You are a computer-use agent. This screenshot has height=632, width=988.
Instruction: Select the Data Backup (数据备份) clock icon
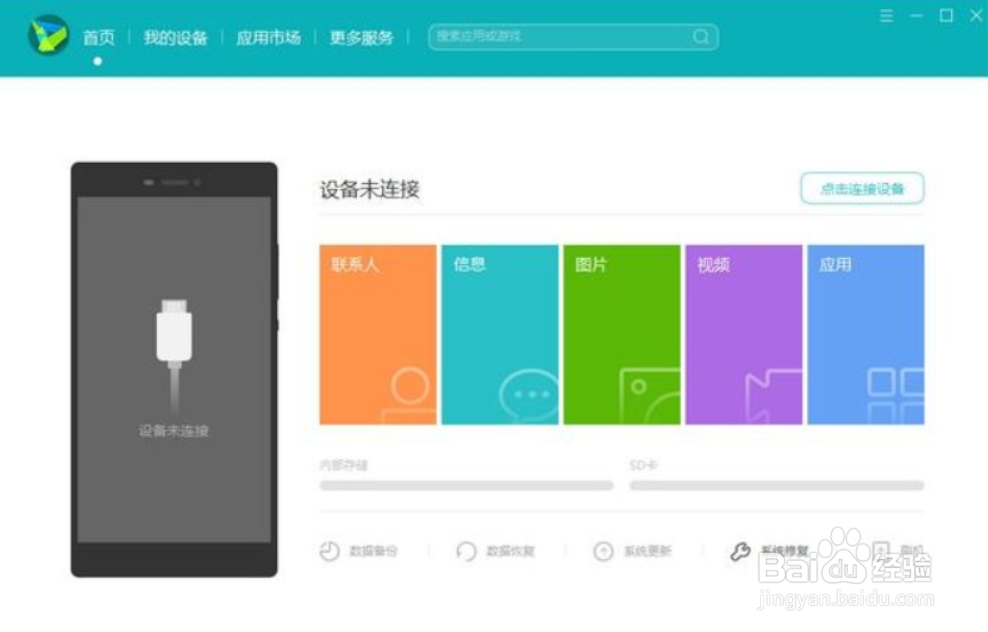point(330,551)
